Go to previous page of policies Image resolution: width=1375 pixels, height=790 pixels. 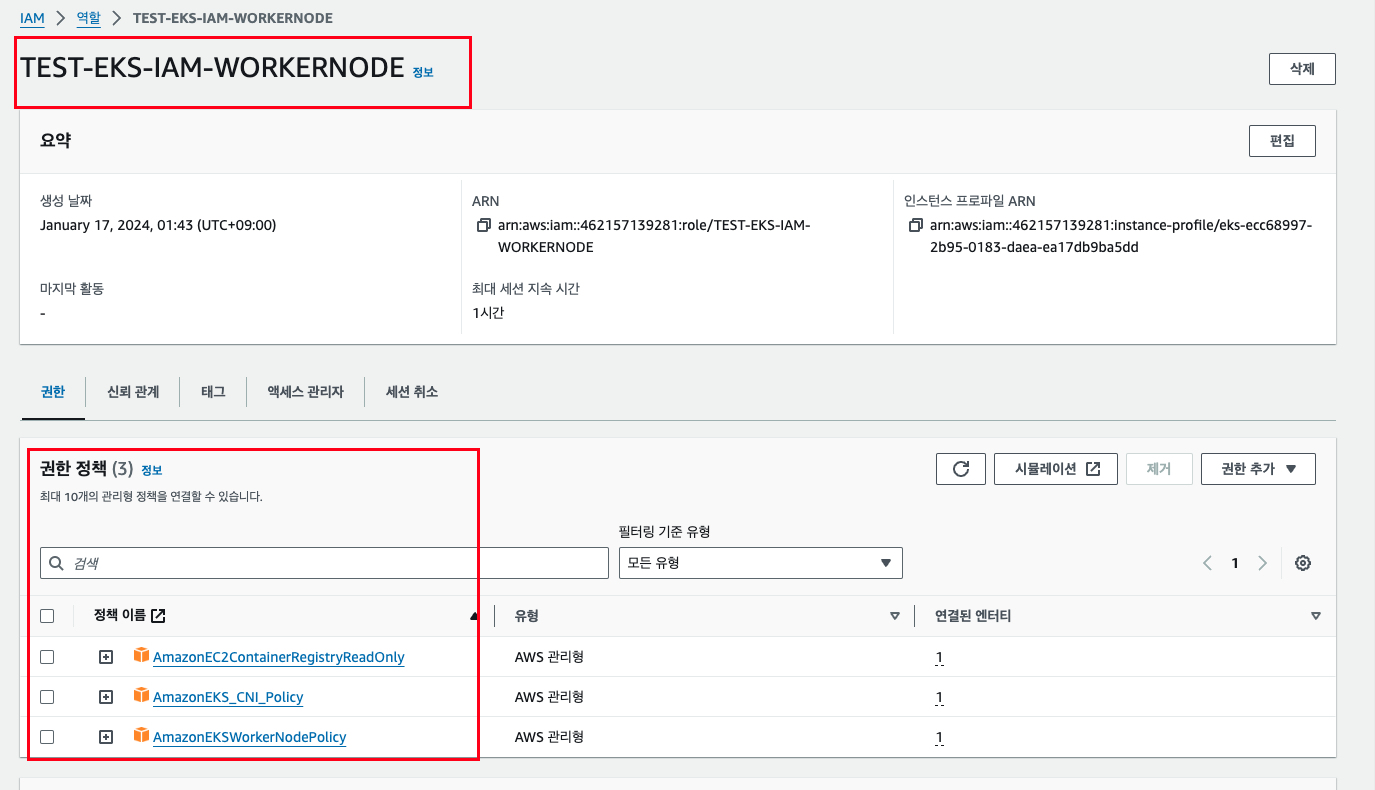click(1207, 563)
